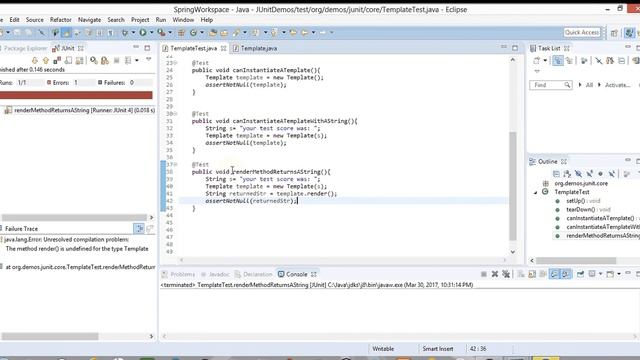Open the Project menu

140,20
